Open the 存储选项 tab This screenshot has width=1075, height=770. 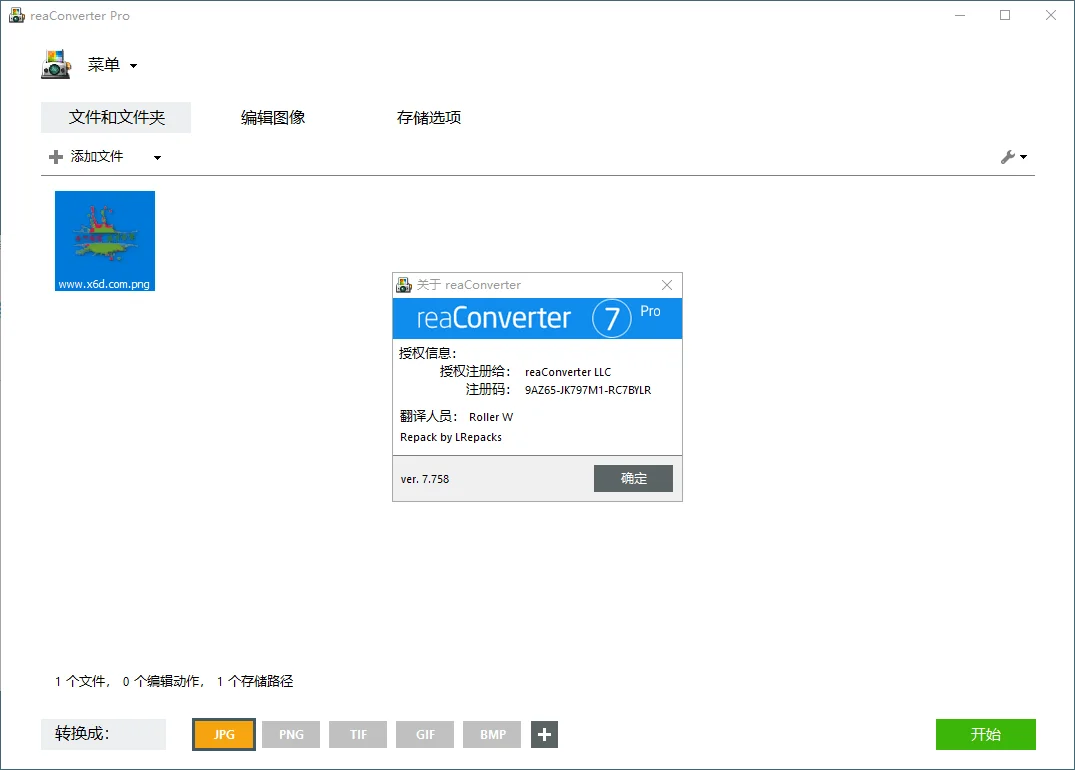point(428,117)
